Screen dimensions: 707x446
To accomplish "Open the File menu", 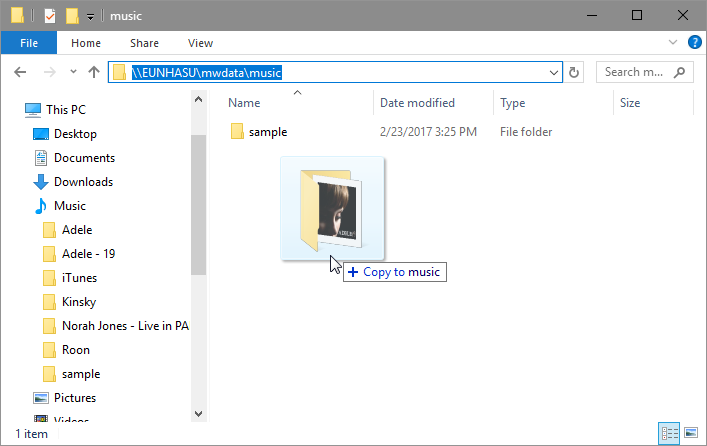I will coord(28,43).
